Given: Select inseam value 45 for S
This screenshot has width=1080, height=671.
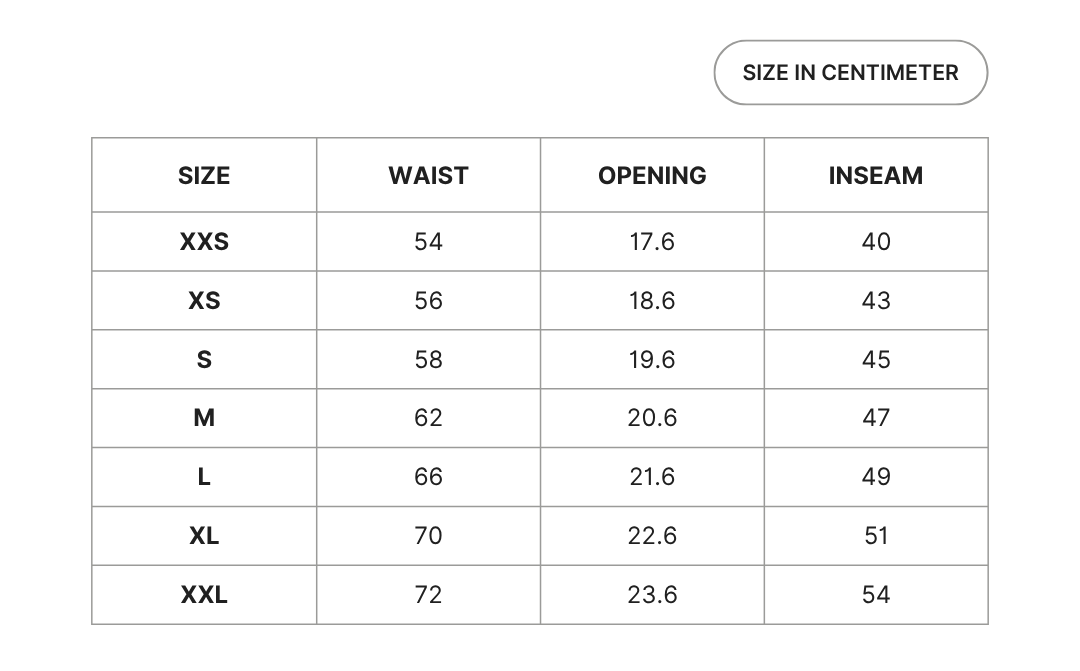Looking at the screenshot, I should tap(876, 359).
